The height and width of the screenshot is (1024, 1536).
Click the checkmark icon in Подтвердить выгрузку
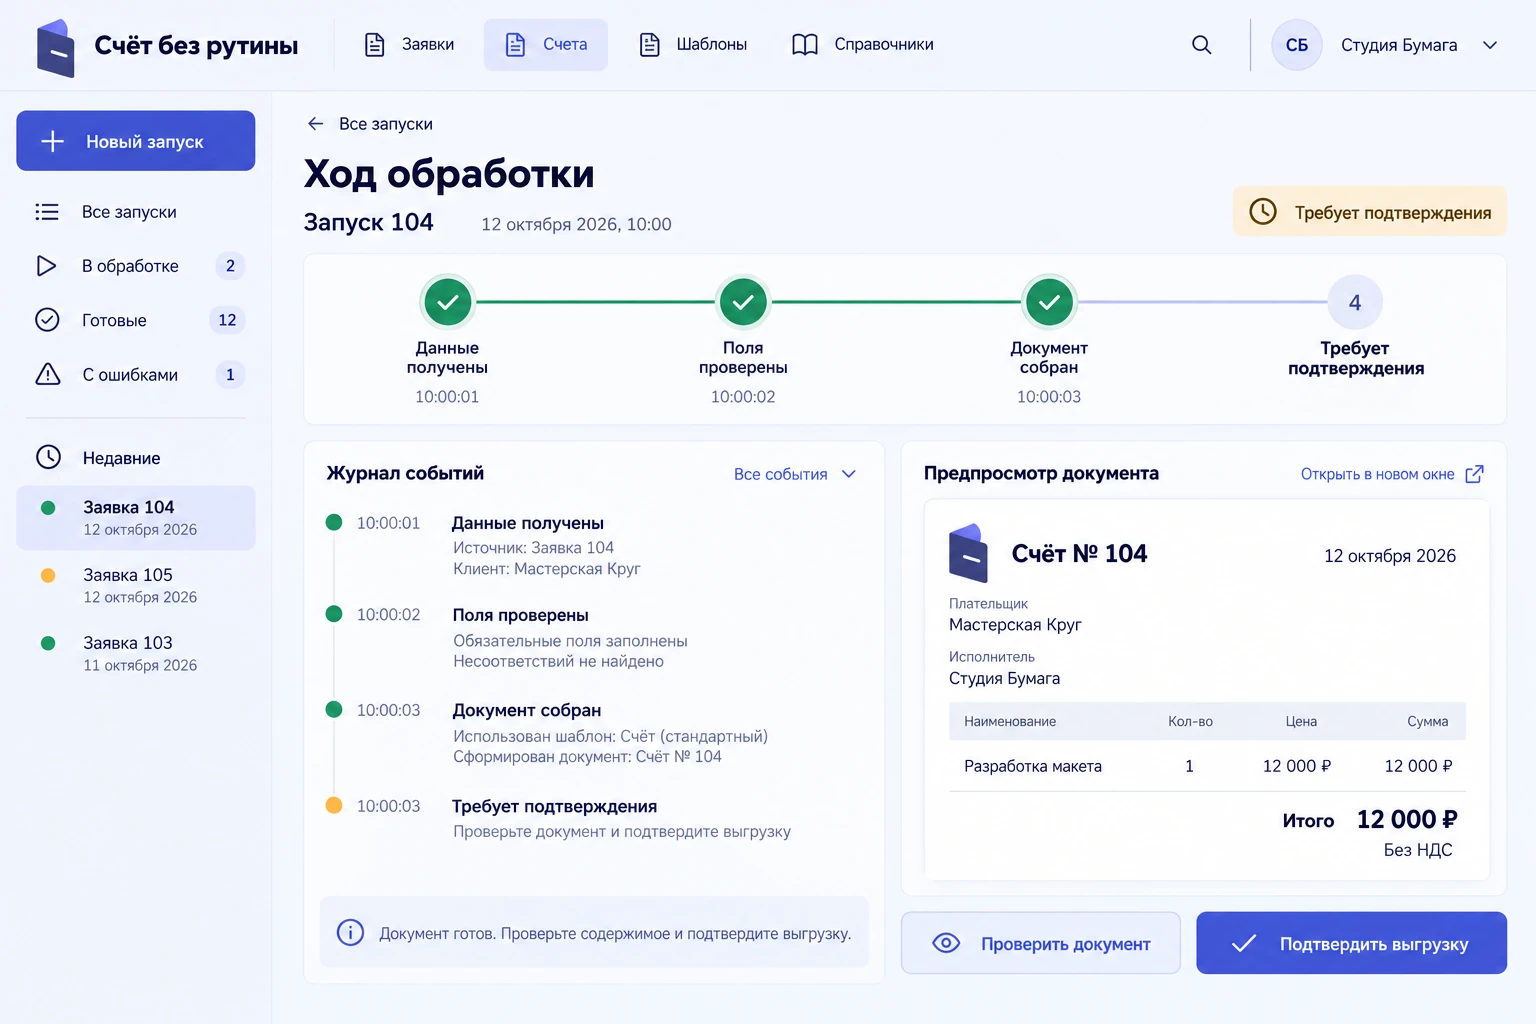(x=1244, y=943)
